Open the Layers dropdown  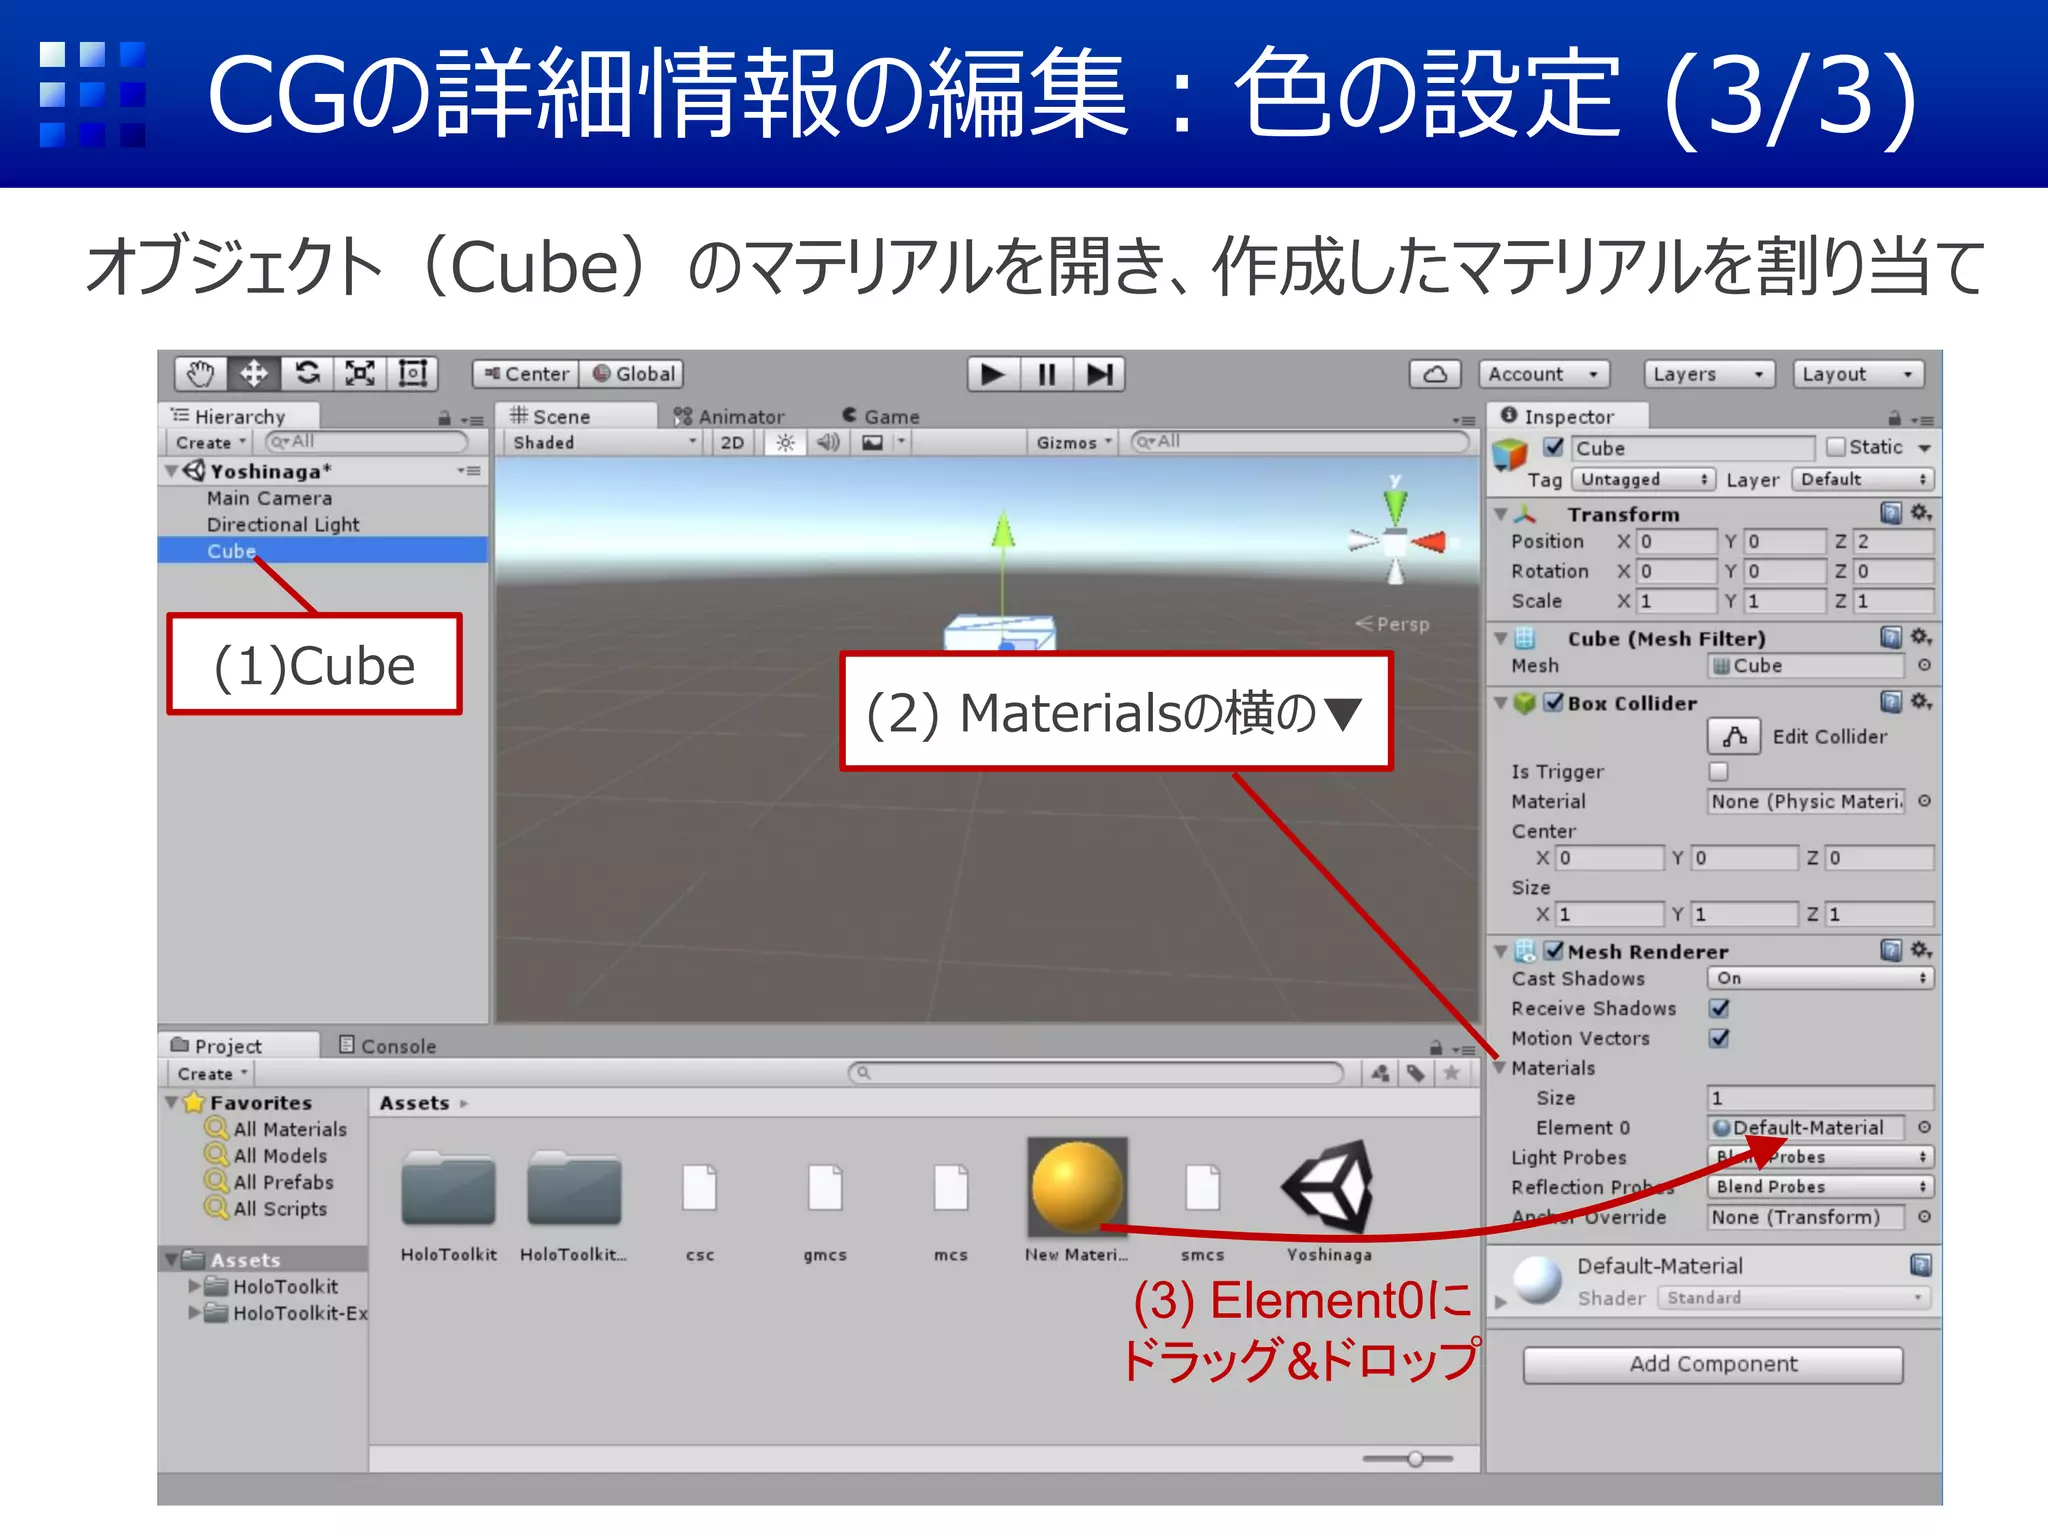tap(1710, 374)
